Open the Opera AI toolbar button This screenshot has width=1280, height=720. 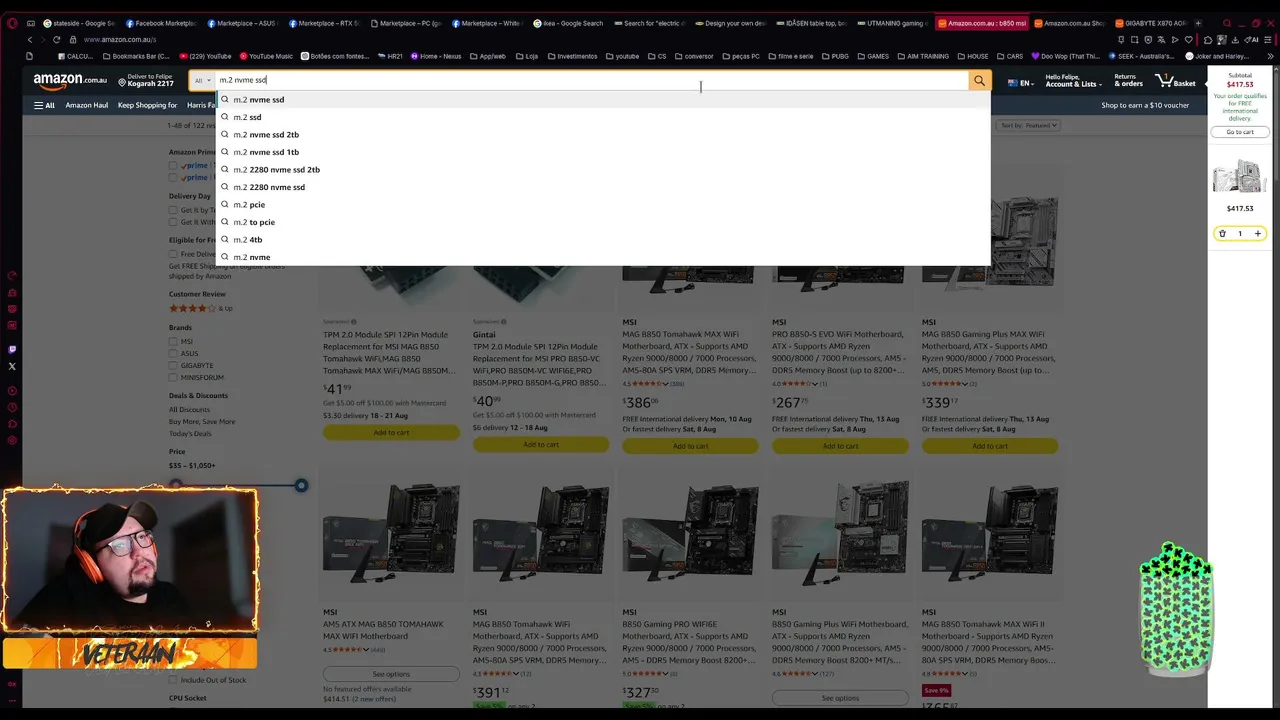tap(1252, 40)
